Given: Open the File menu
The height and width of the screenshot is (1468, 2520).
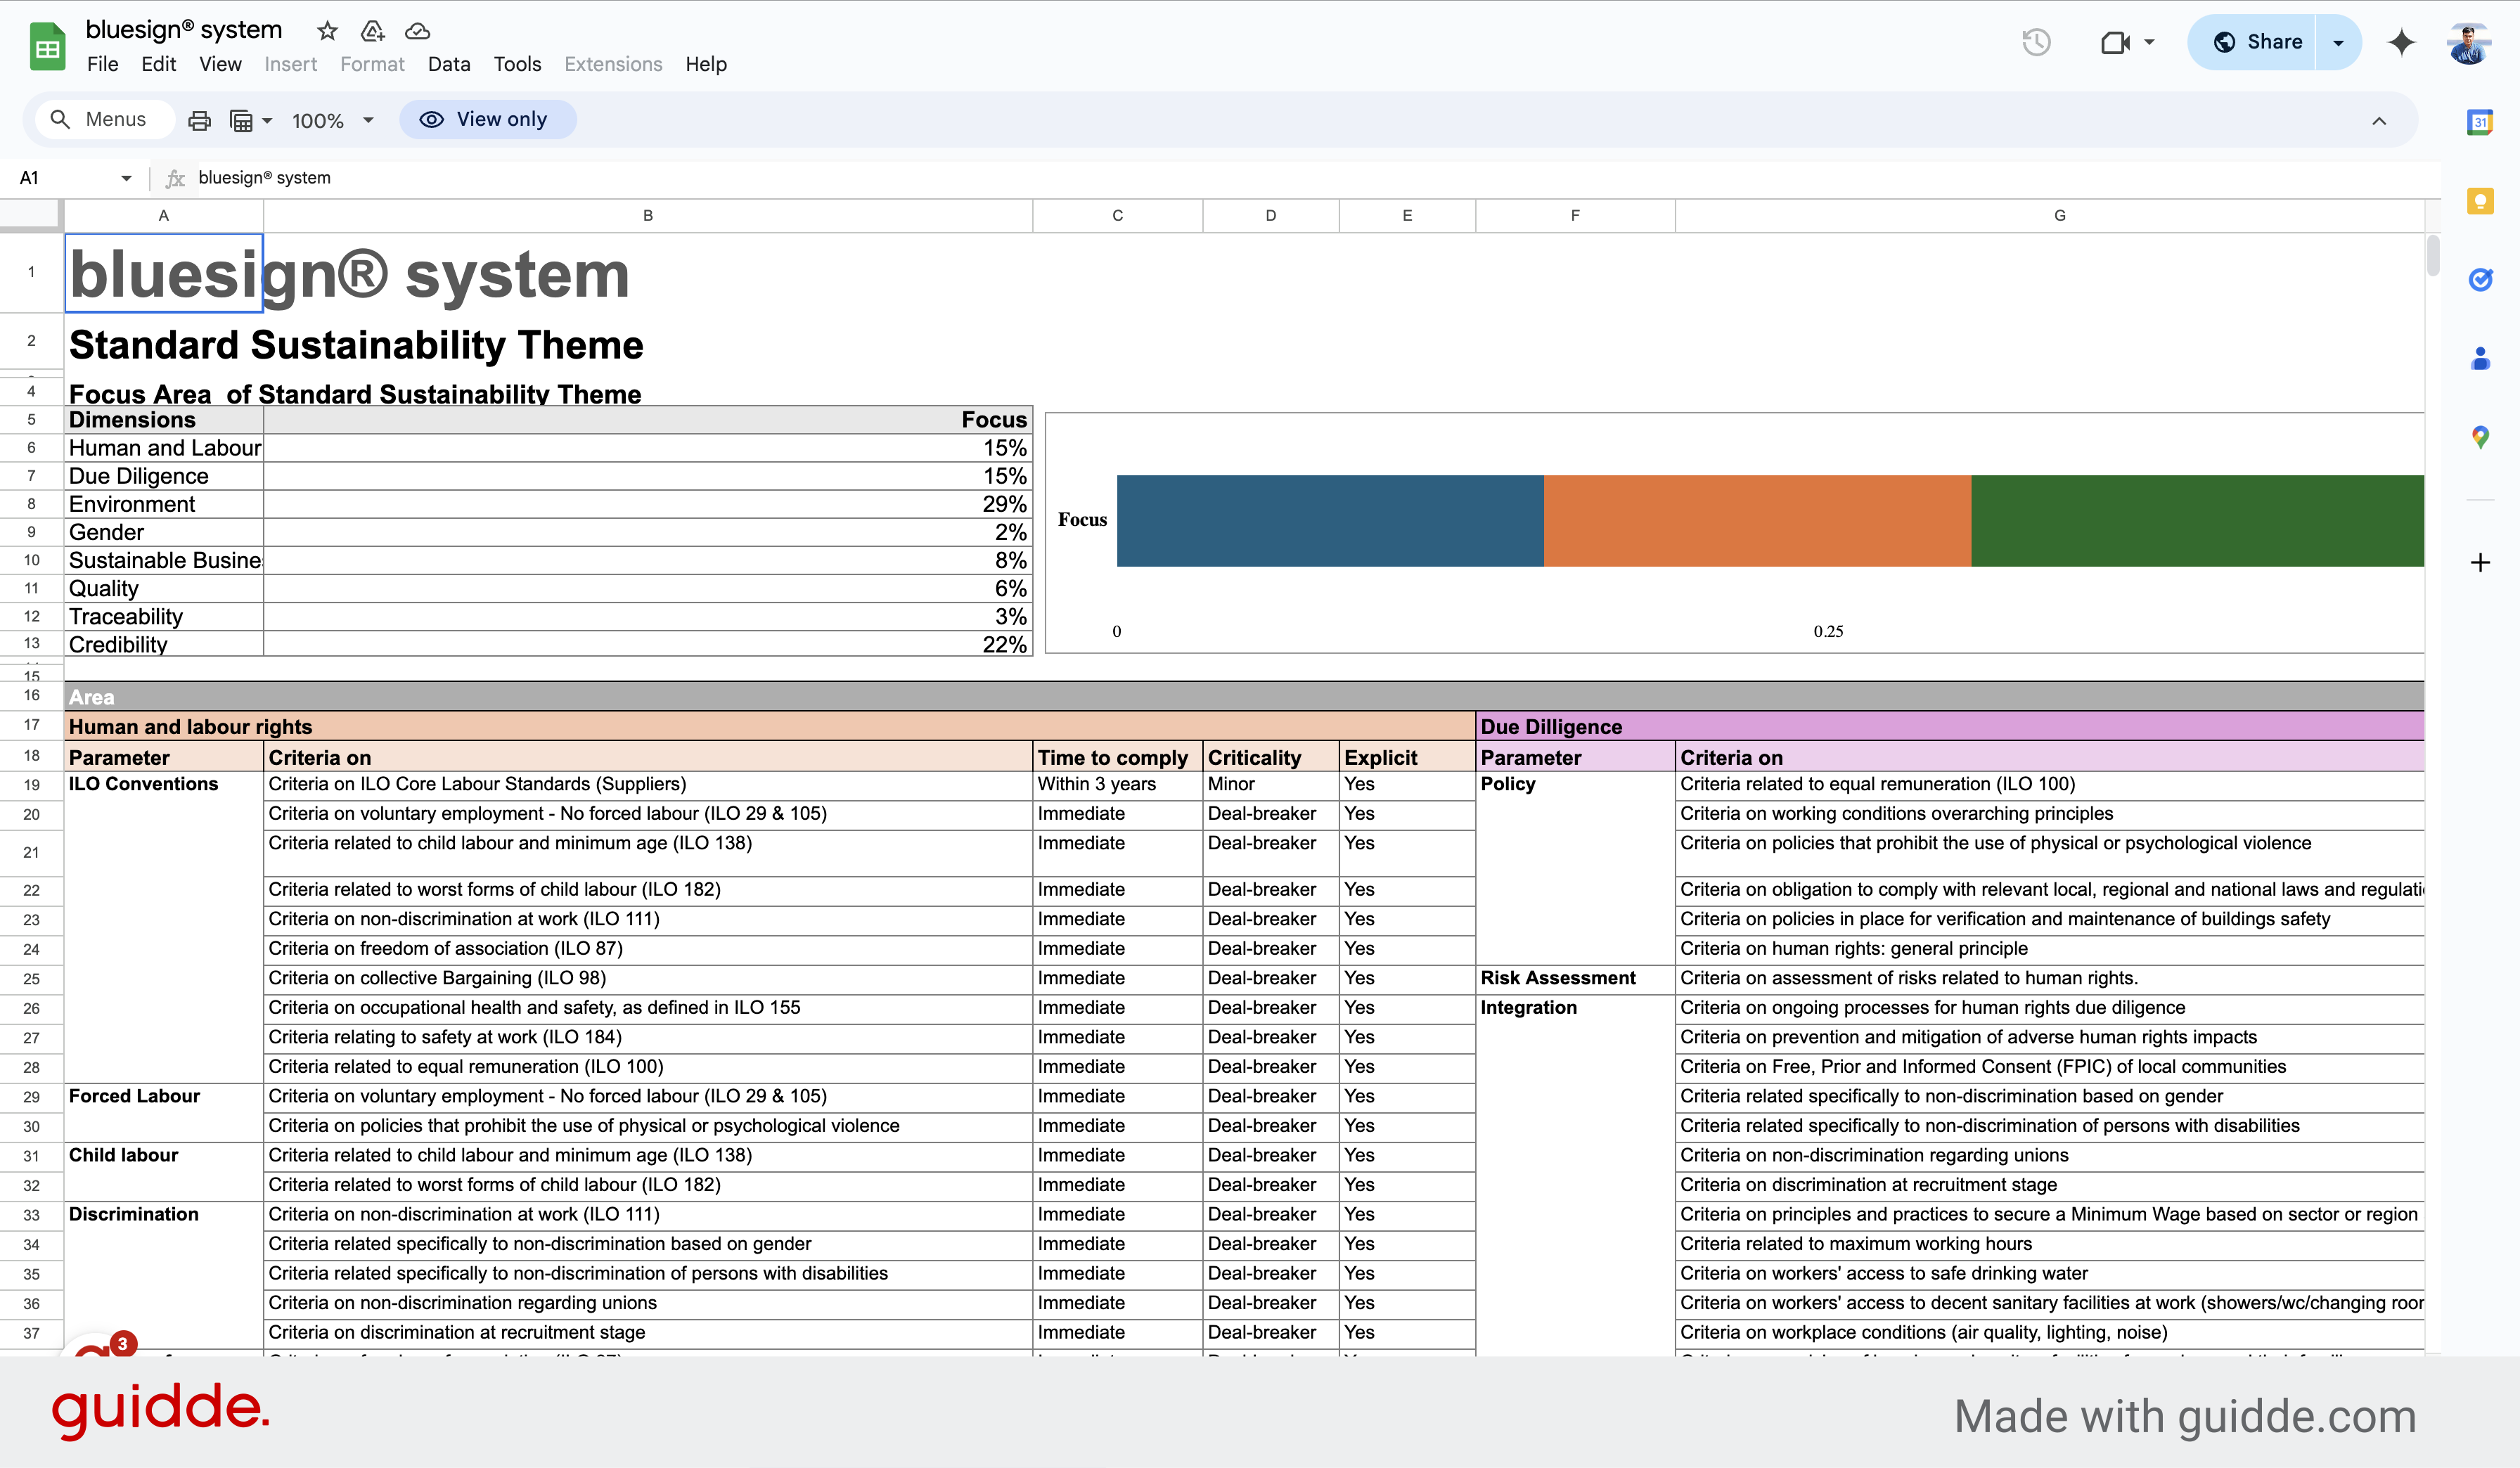Looking at the screenshot, I should (x=102, y=64).
